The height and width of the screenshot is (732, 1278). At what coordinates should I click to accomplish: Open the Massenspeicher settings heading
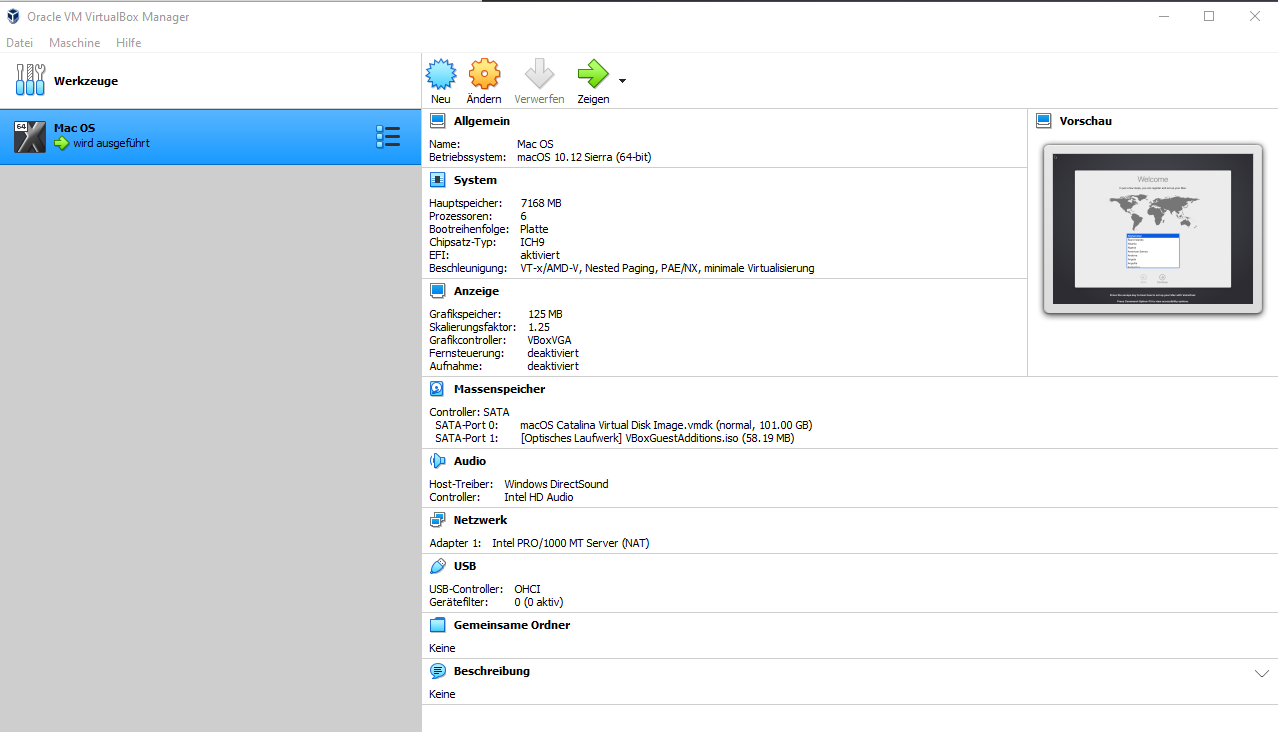tap(499, 389)
